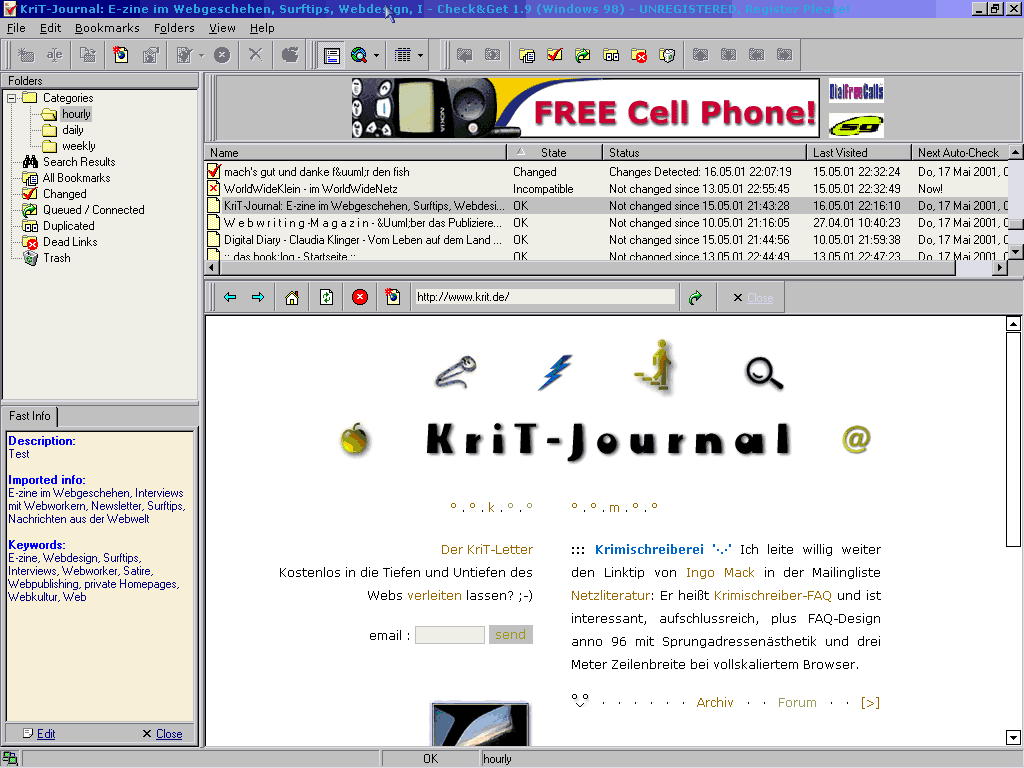Click the globe magnifier check icon

359,56
